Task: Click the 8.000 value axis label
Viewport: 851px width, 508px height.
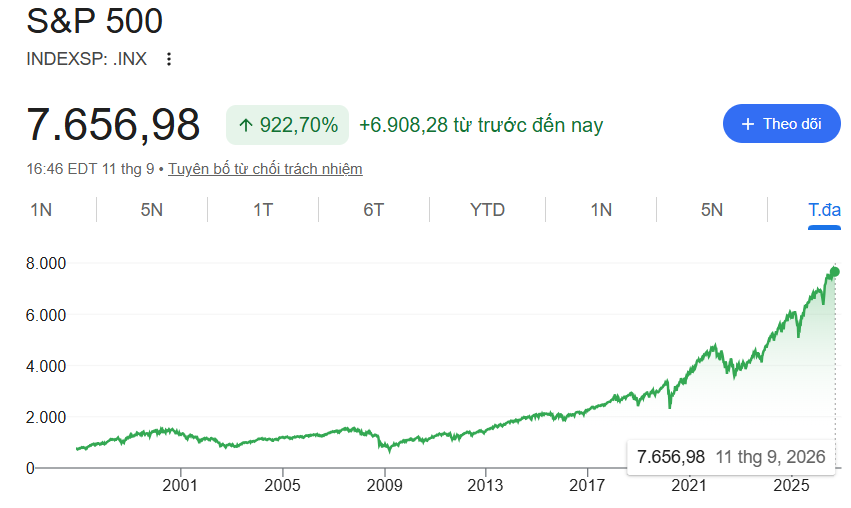Action: click(x=46, y=263)
